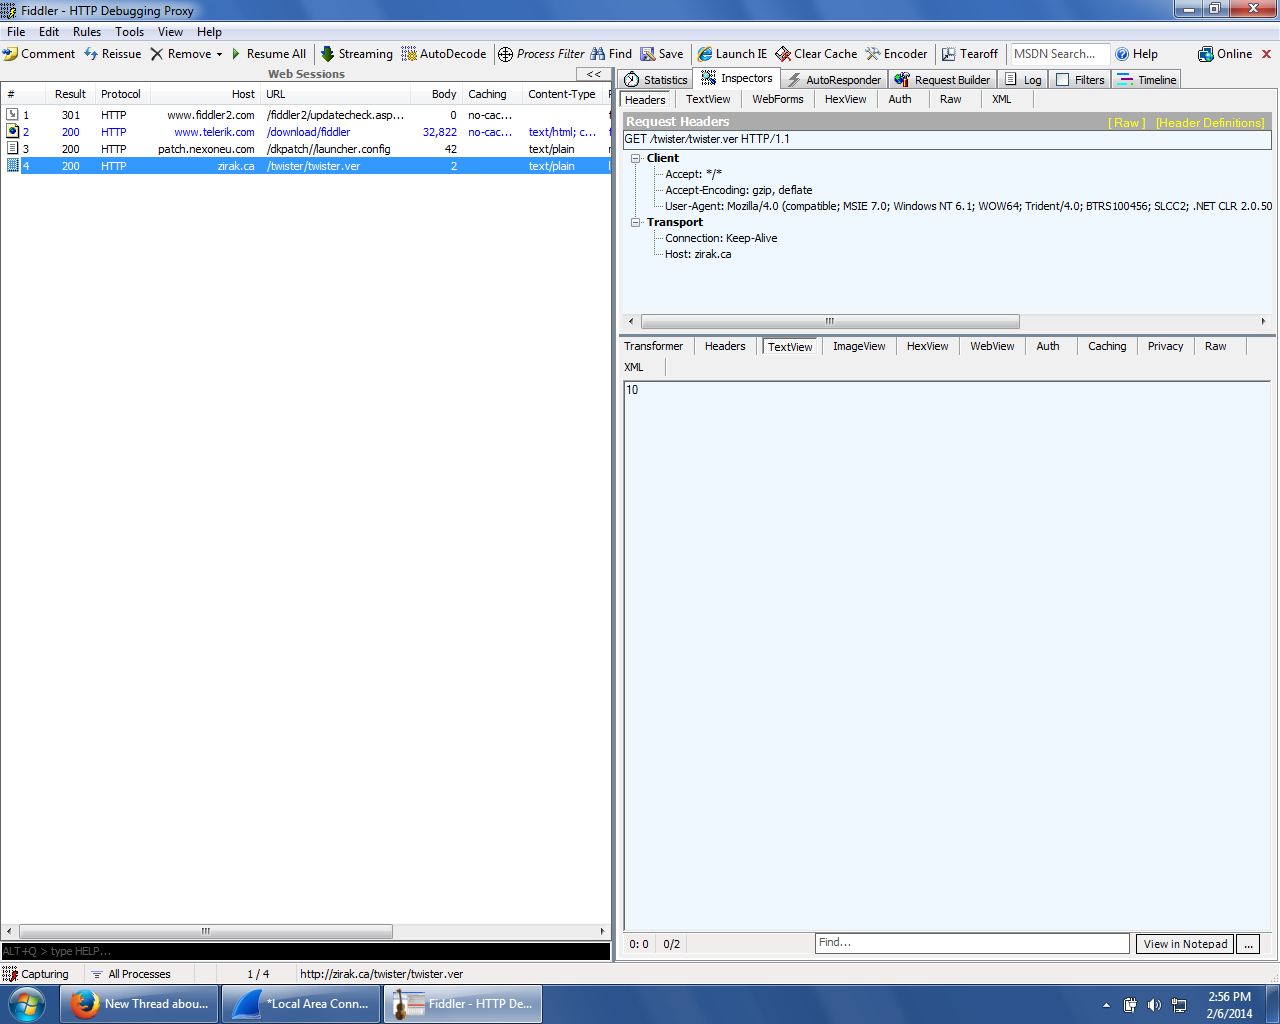
Task: Switch to the Statistics tab
Action: click(656, 80)
